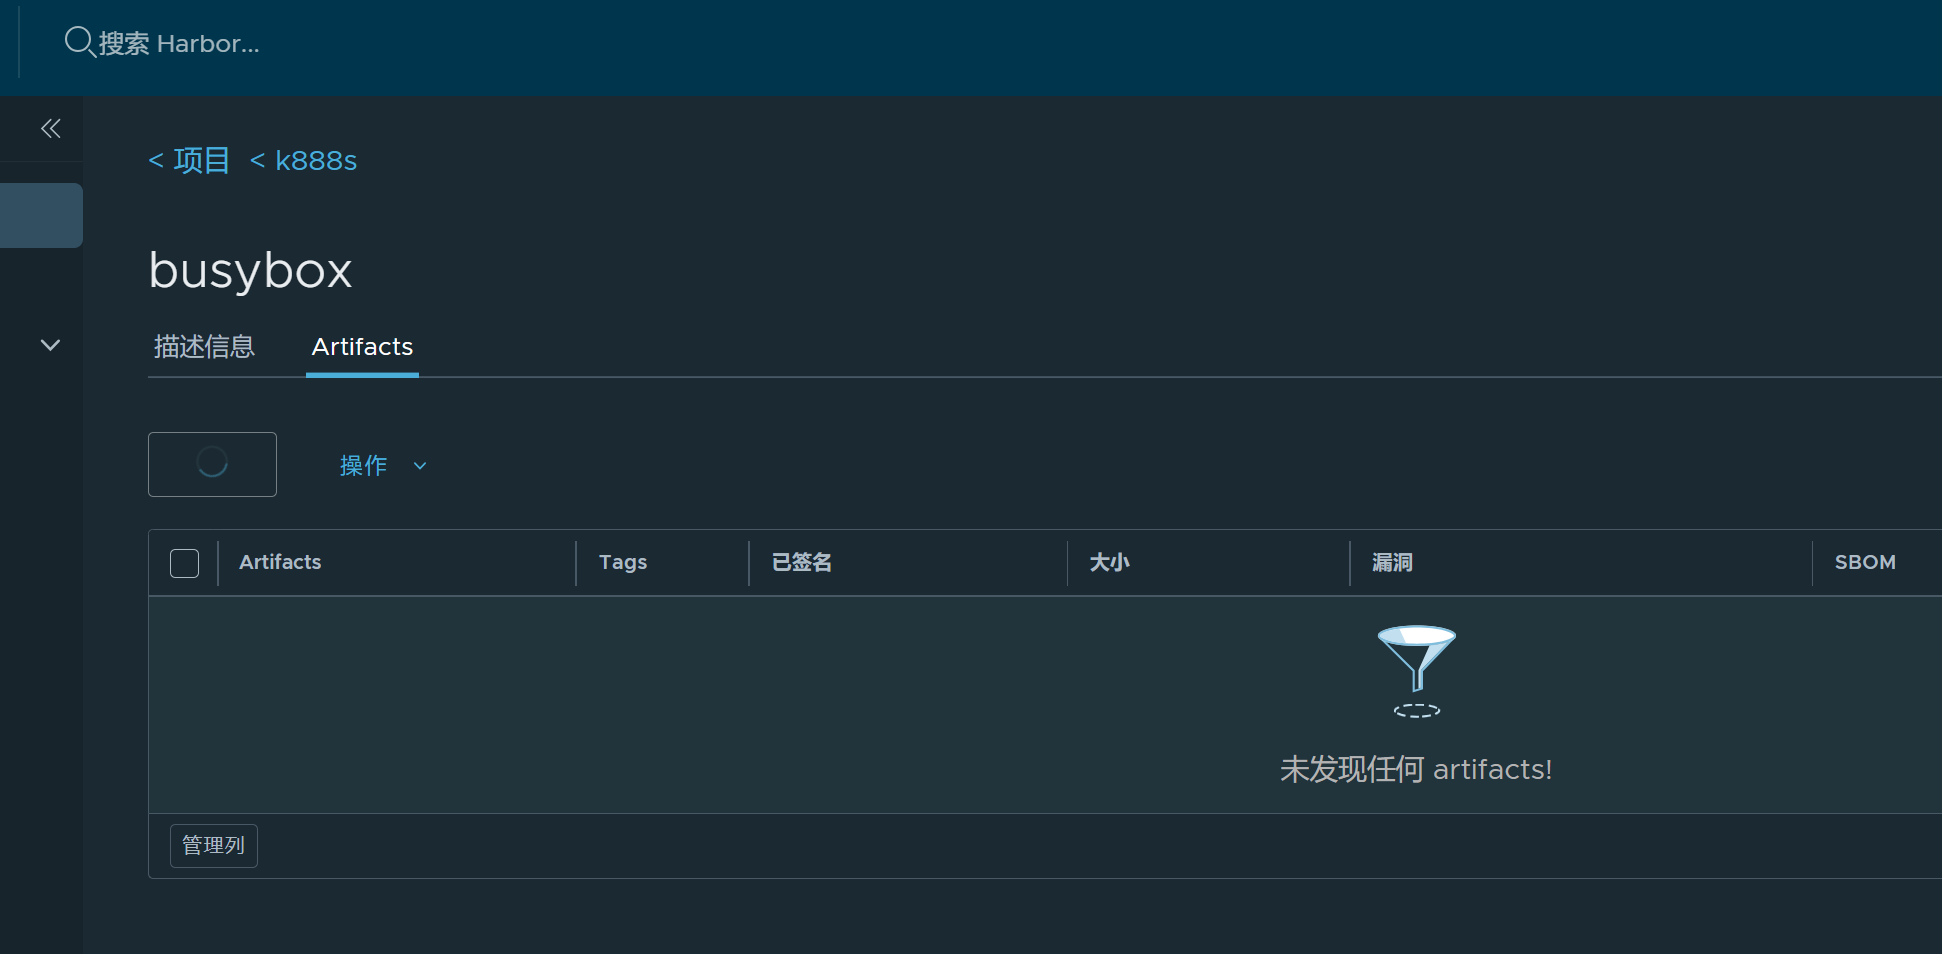1942x954 pixels.
Task: Expand the sidebar chevron-down section
Action: [50, 345]
